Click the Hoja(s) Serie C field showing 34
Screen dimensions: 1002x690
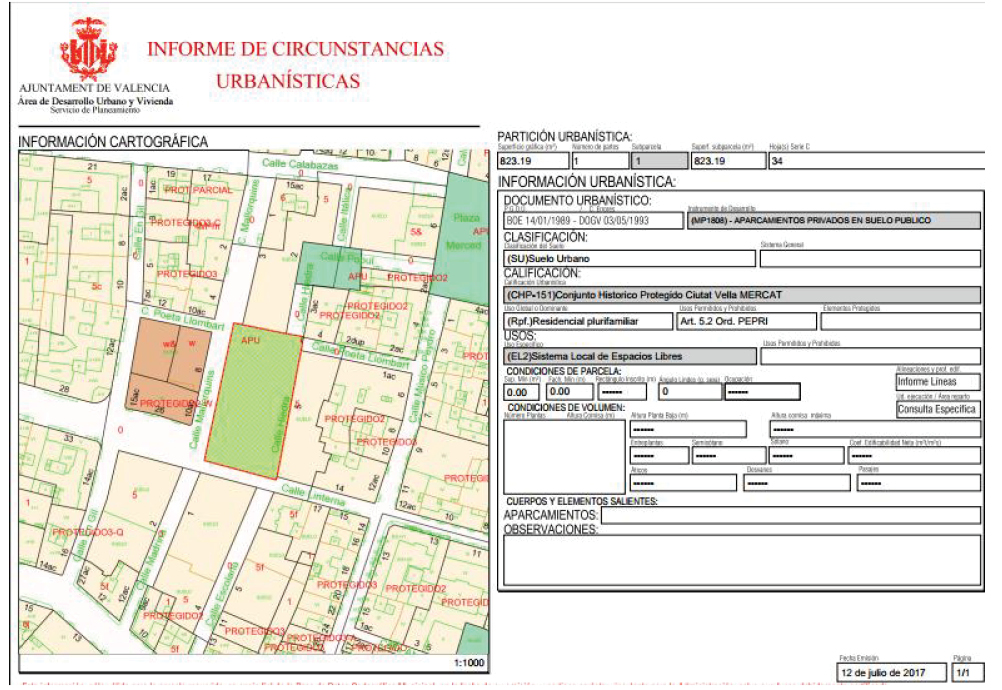coord(875,161)
